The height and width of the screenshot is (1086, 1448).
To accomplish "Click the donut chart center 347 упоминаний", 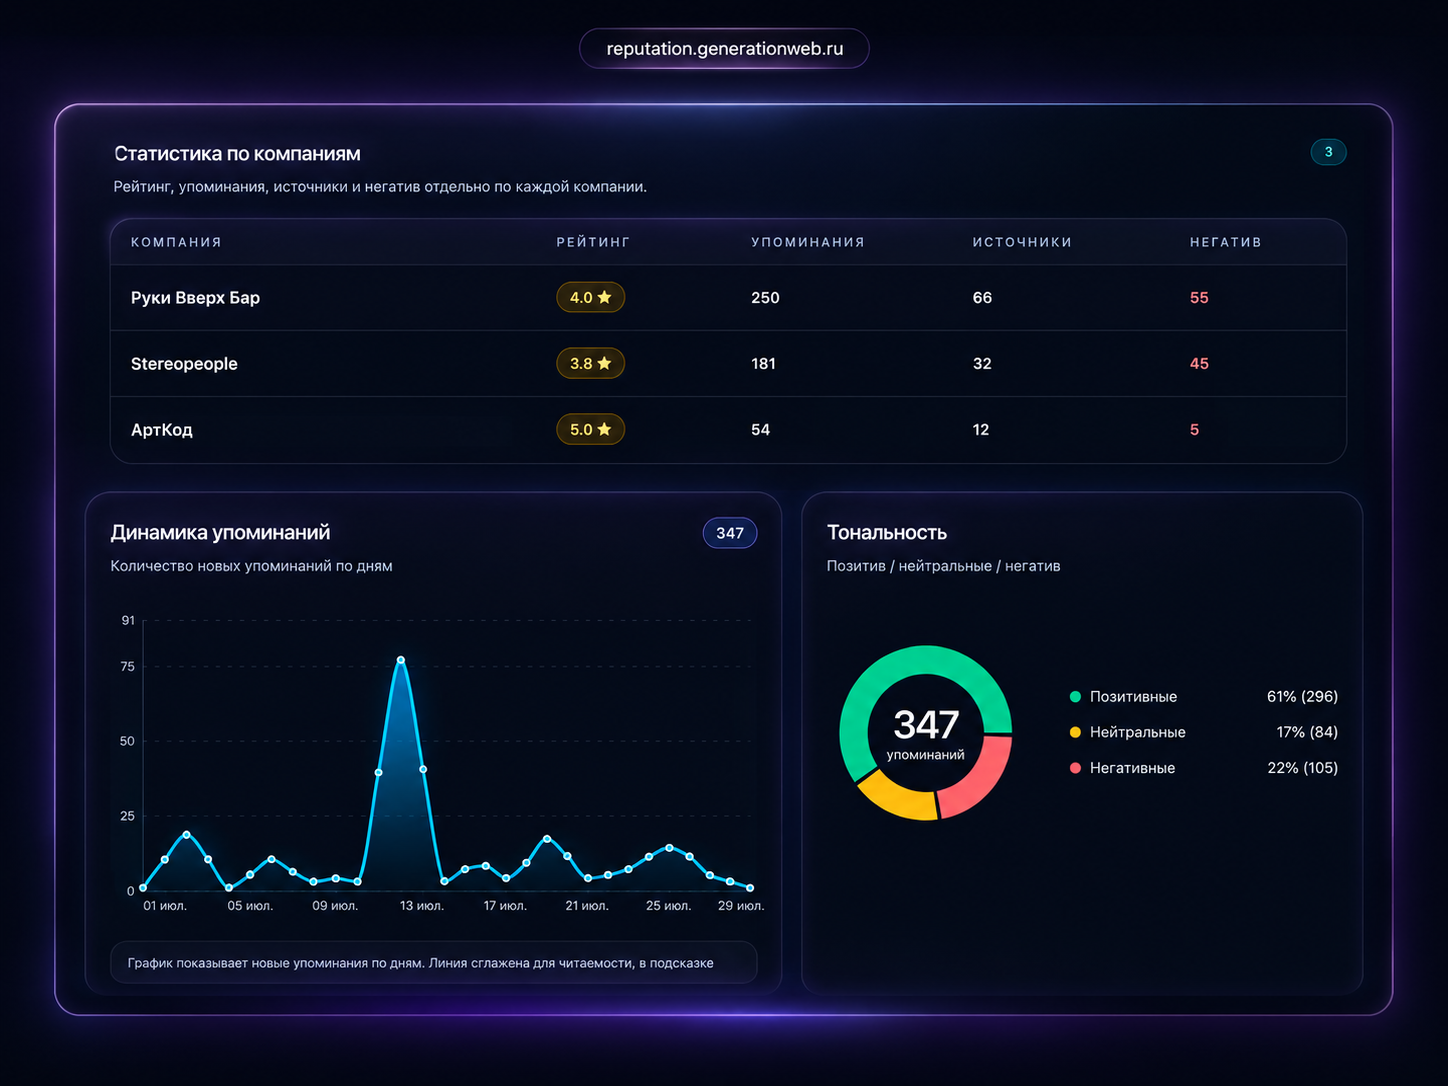I will (x=926, y=733).
